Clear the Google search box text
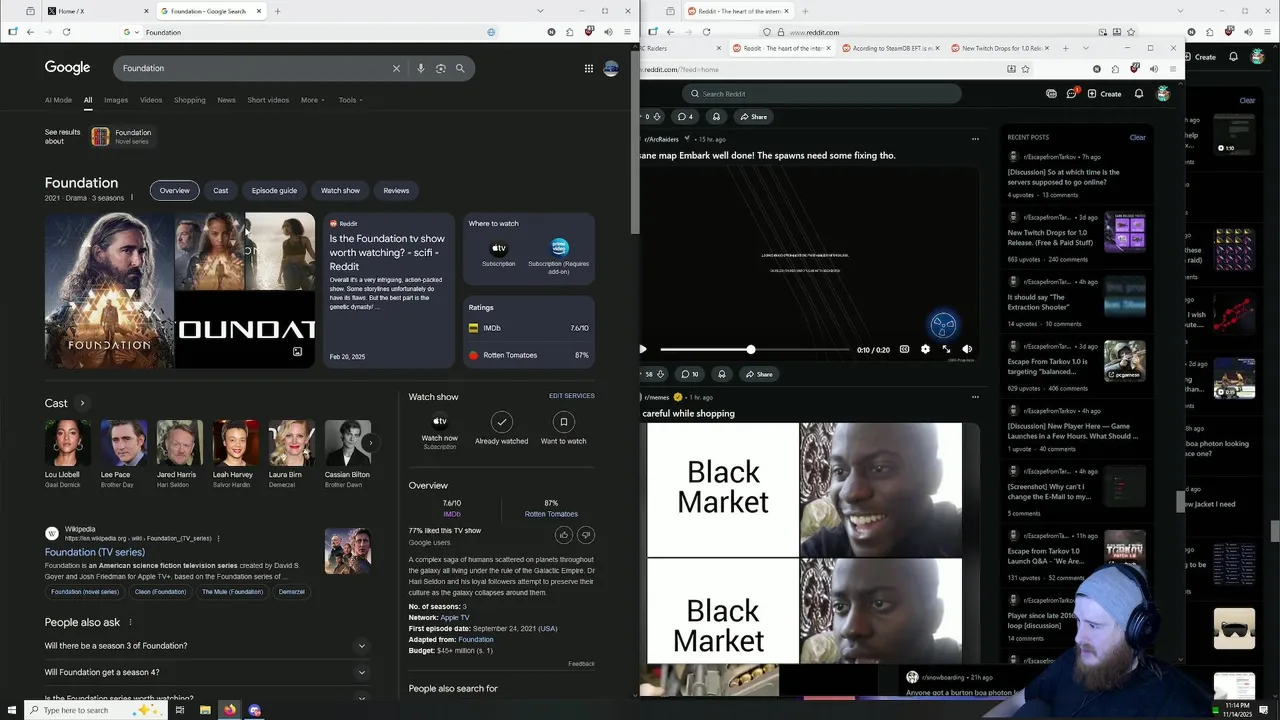Viewport: 1280px width, 720px height. [396, 68]
